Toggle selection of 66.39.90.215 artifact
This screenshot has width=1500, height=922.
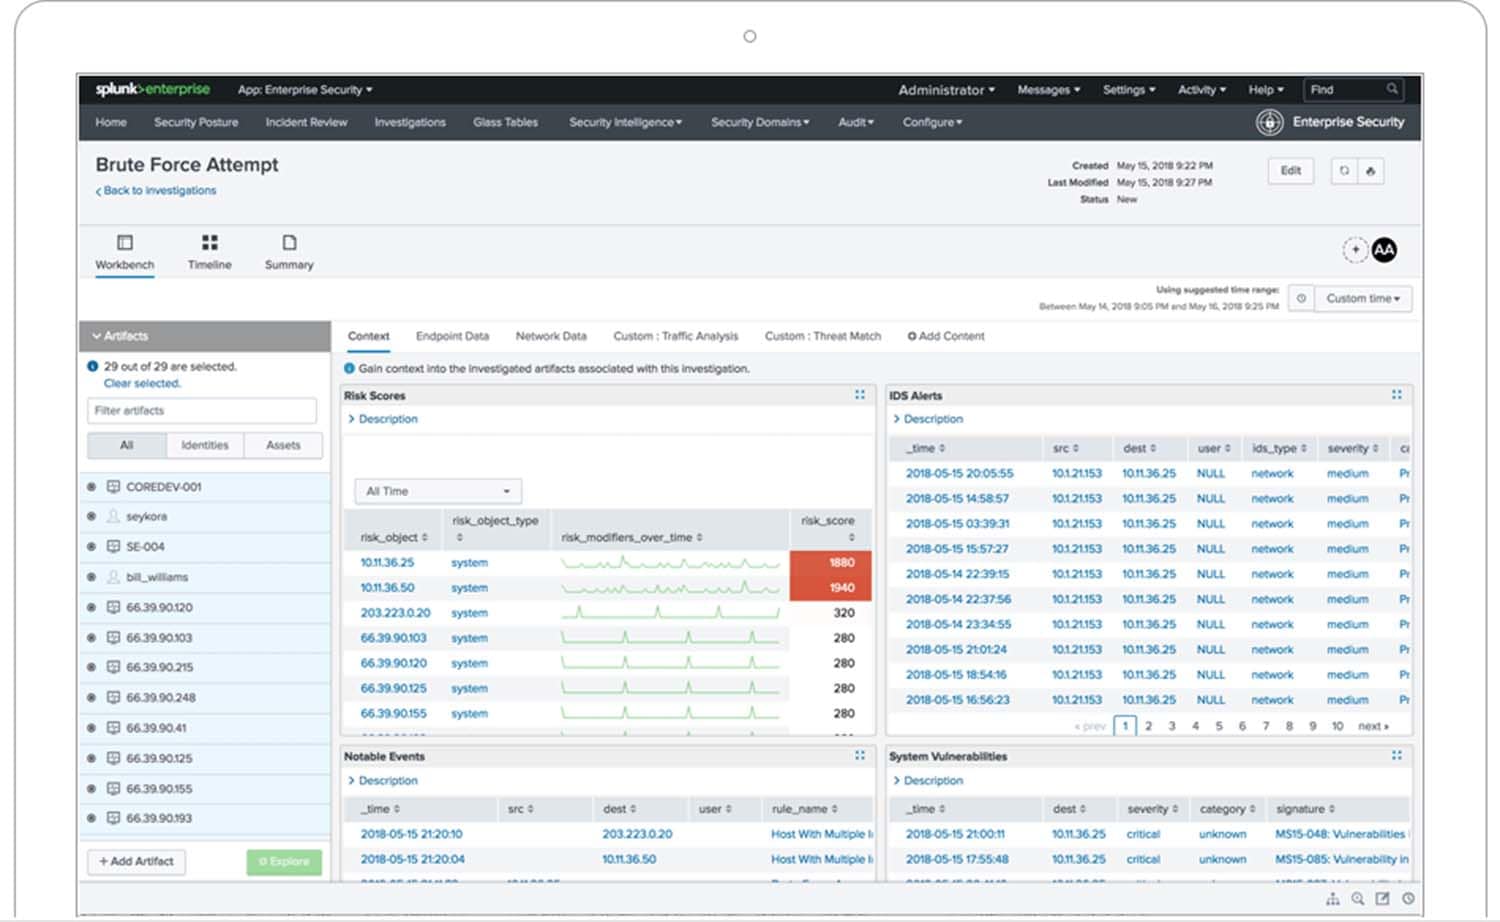click(91, 667)
